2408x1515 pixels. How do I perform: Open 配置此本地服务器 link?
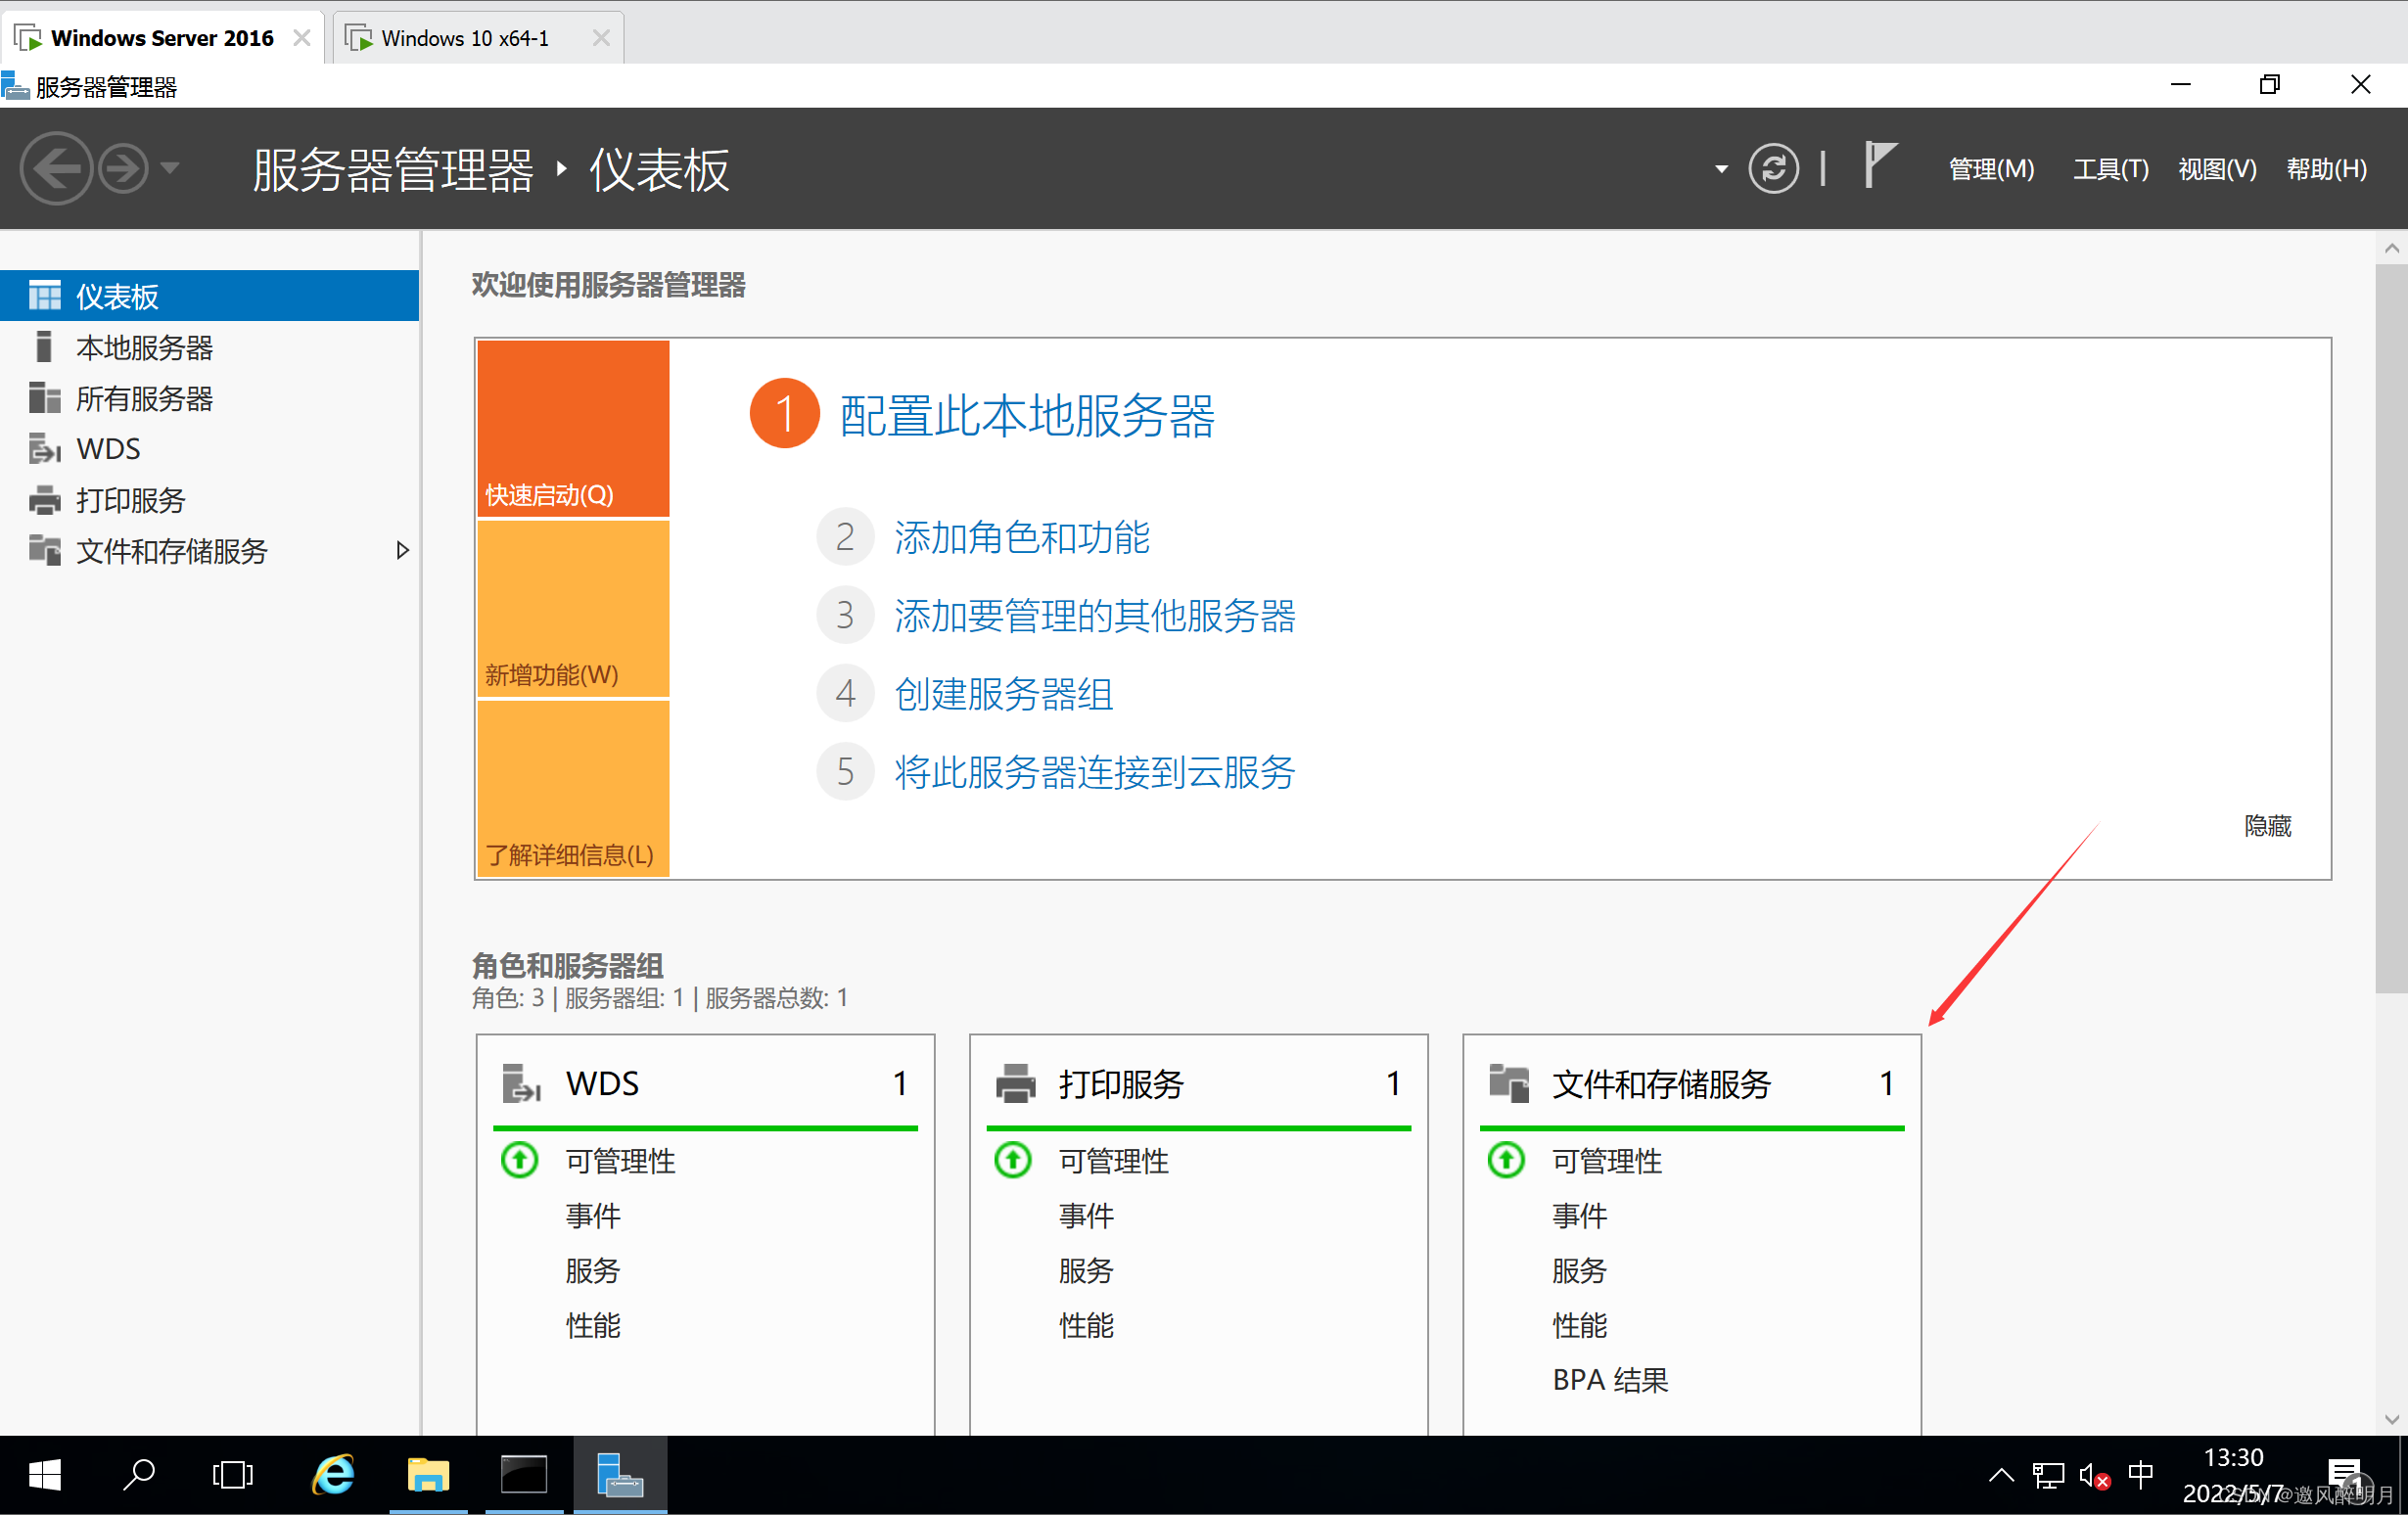point(1027,415)
